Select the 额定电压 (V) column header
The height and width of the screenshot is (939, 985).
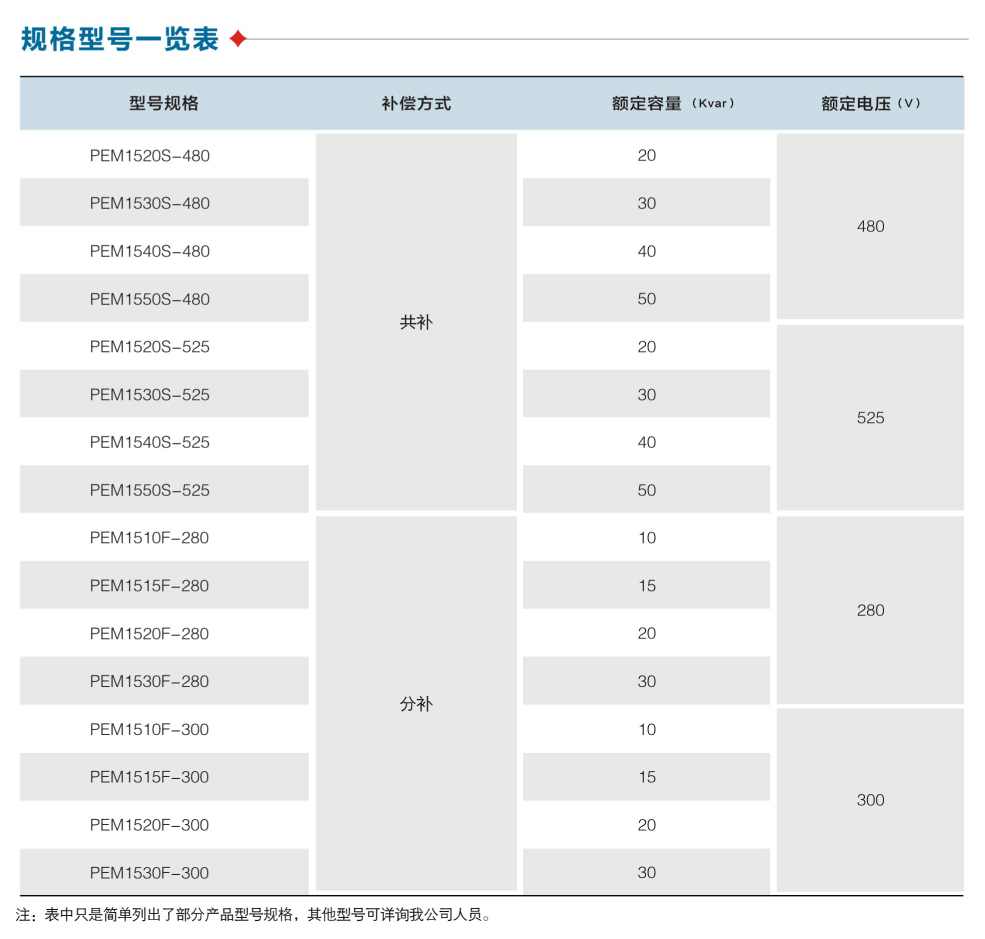click(x=870, y=103)
